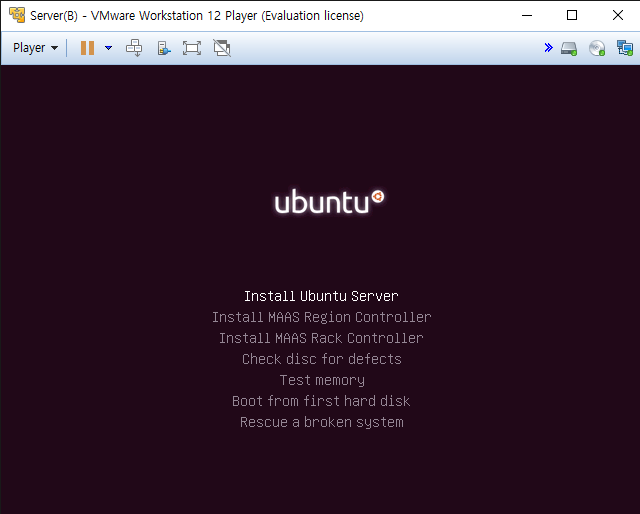Screen dimensions: 640x514
Task: Expand the power options arrow beside pause
Action: click(x=108, y=48)
